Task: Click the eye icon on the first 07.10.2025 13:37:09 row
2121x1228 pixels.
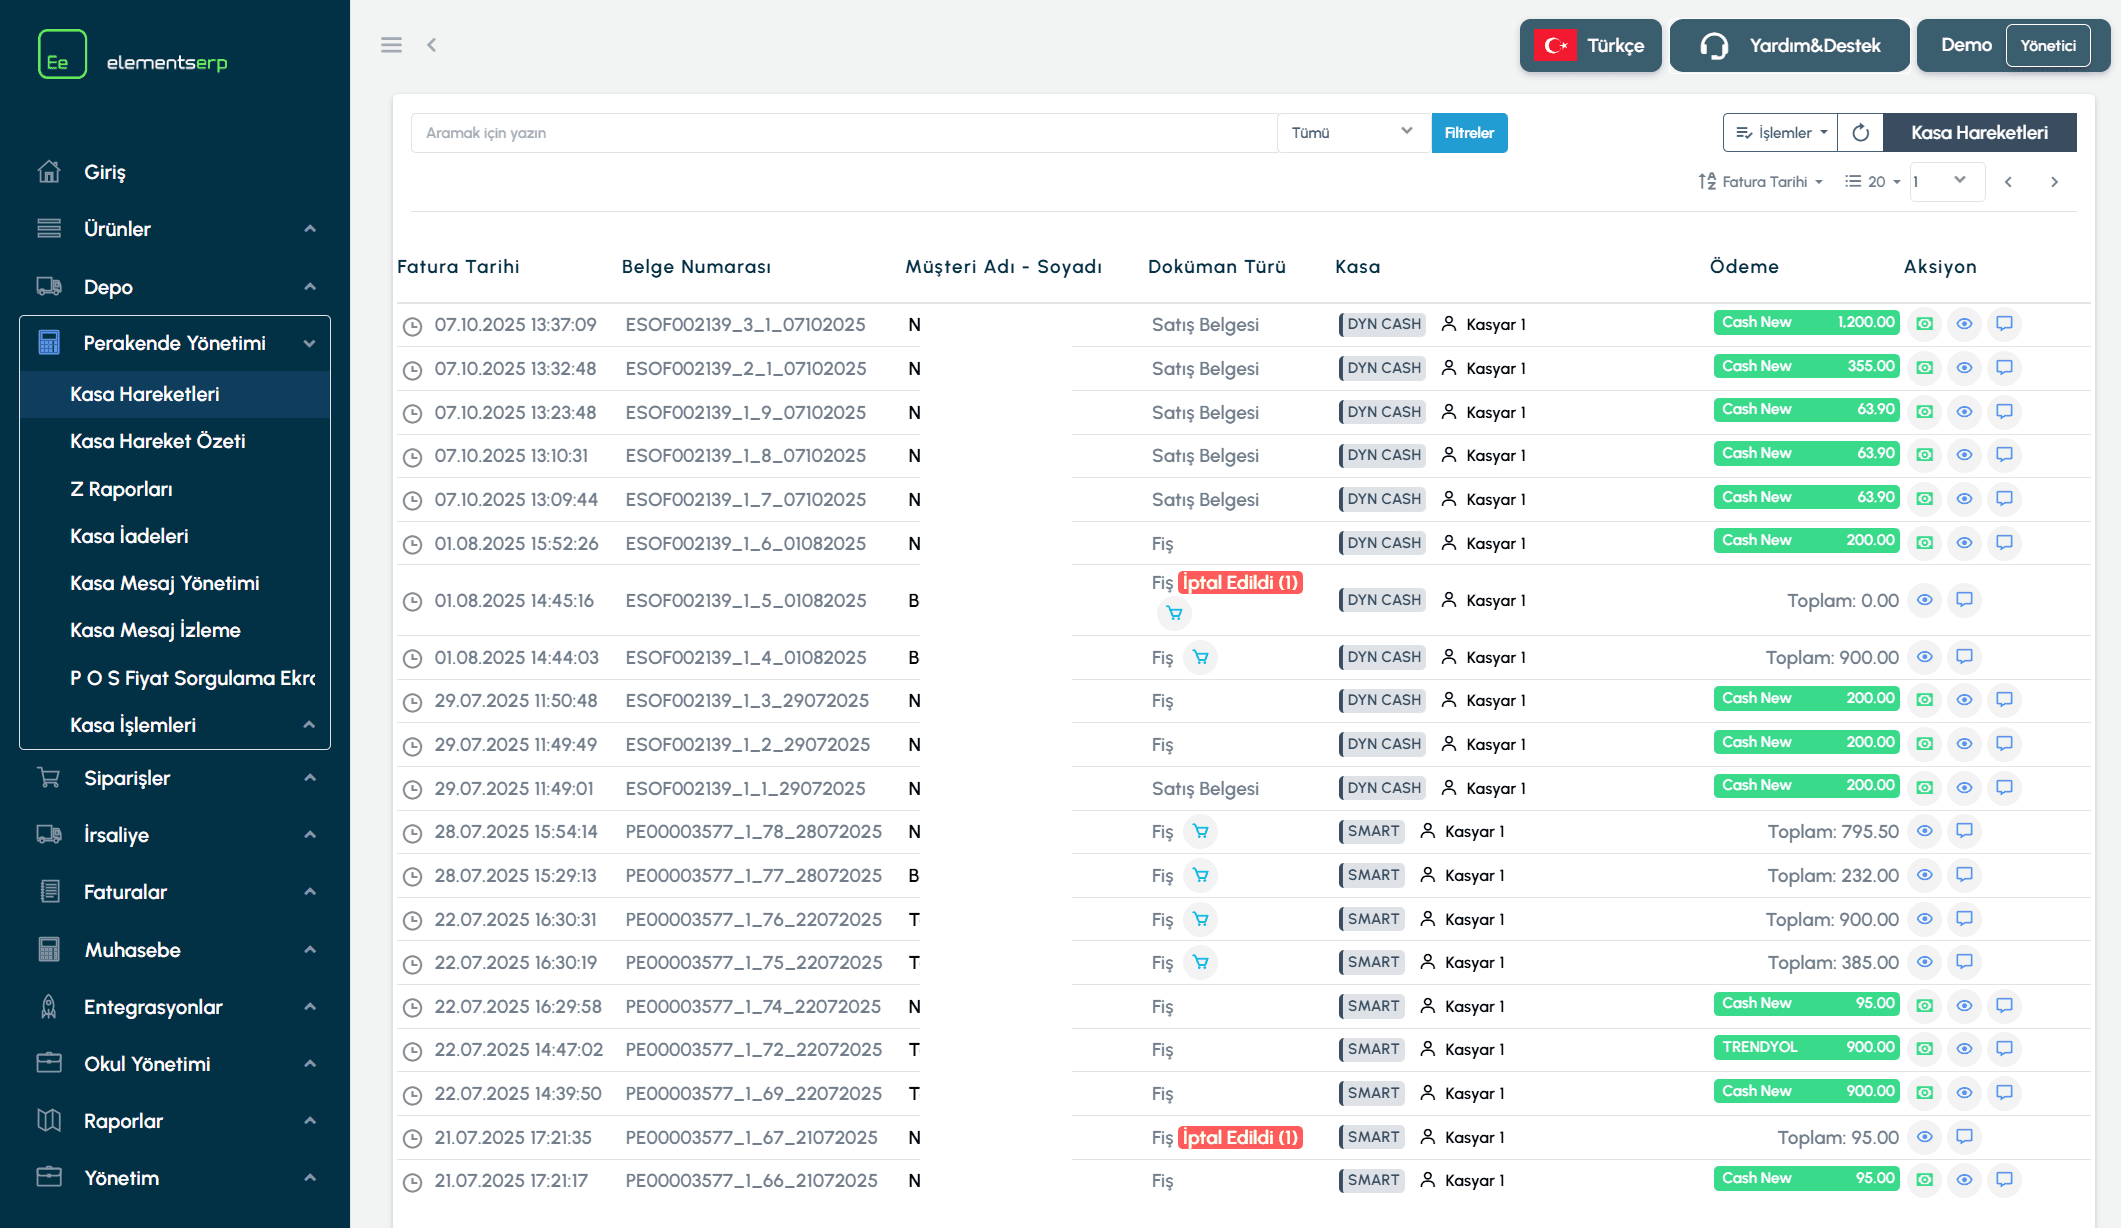Action: 1964,324
